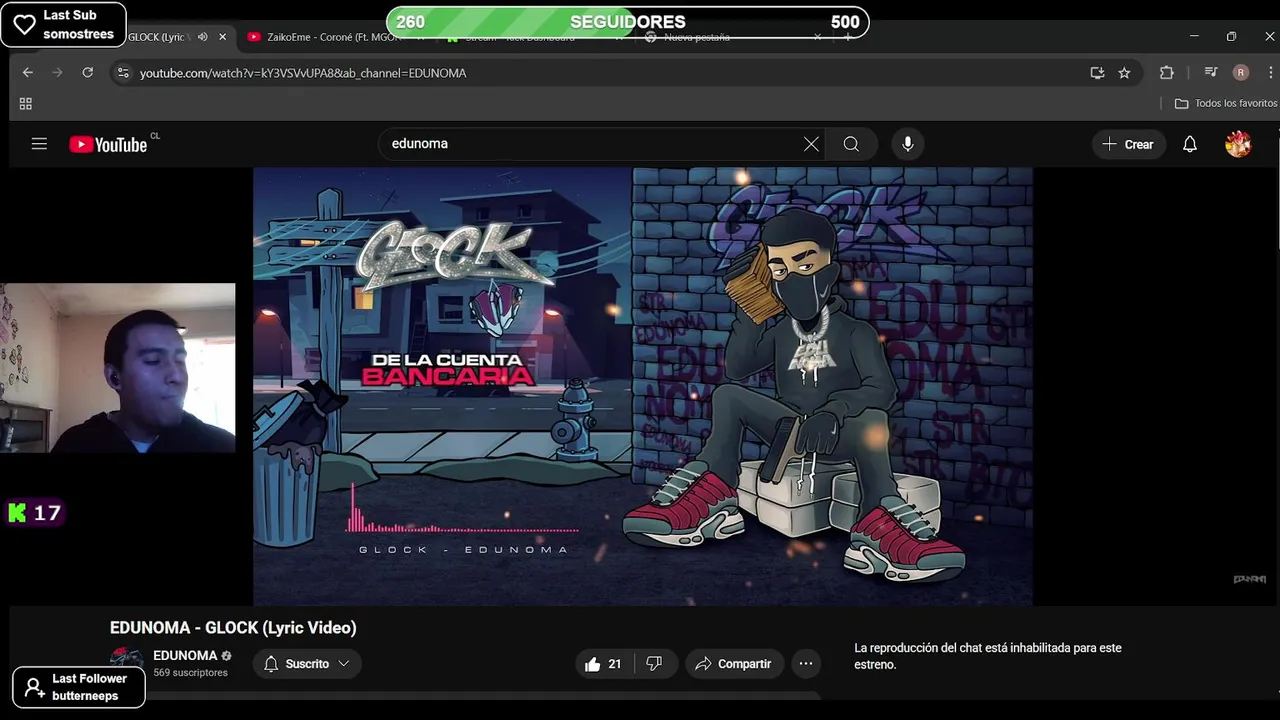1280x720 pixels.
Task: Click the address bar URL
Action: pyautogui.click(x=303, y=73)
